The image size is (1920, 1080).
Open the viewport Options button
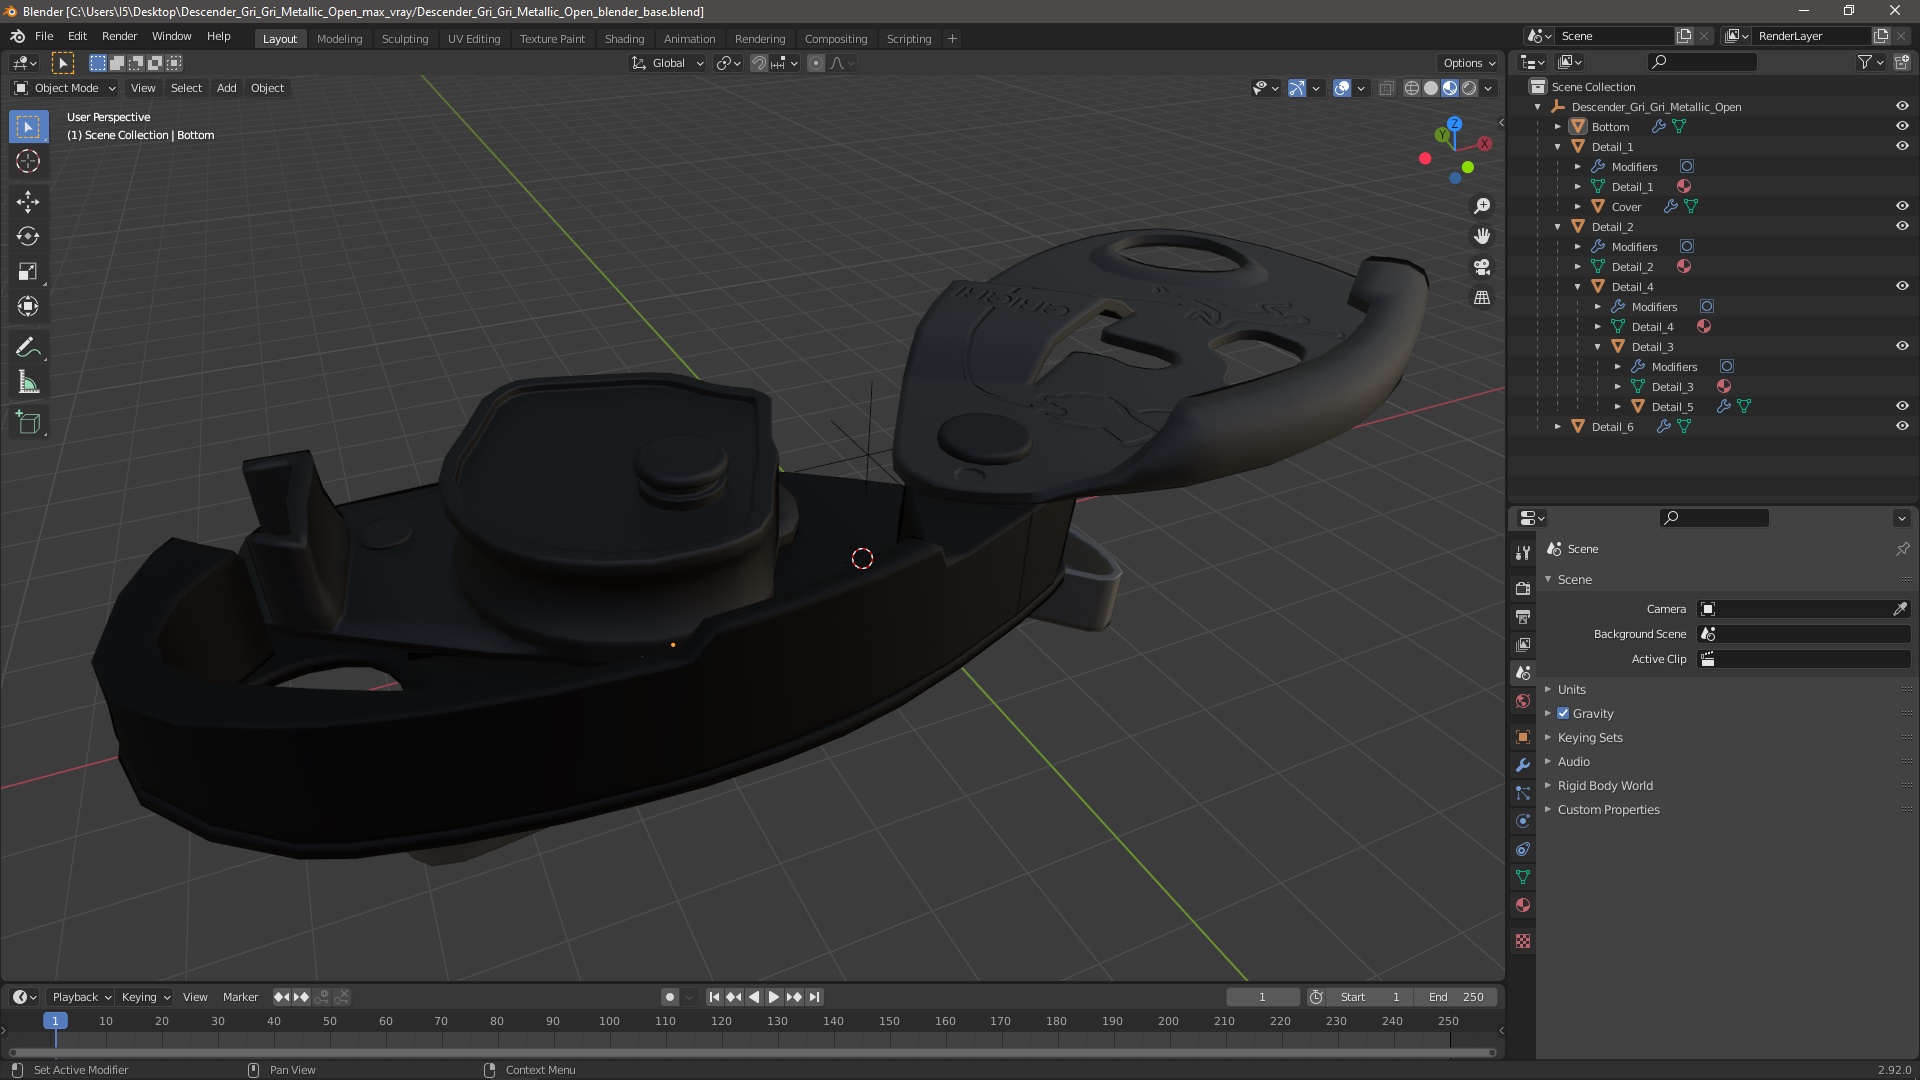[x=1468, y=62]
